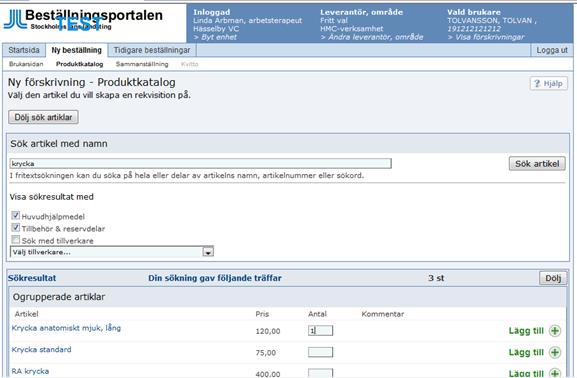Log out using Logga ut
The width and height of the screenshot is (577, 378).
(552, 50)
